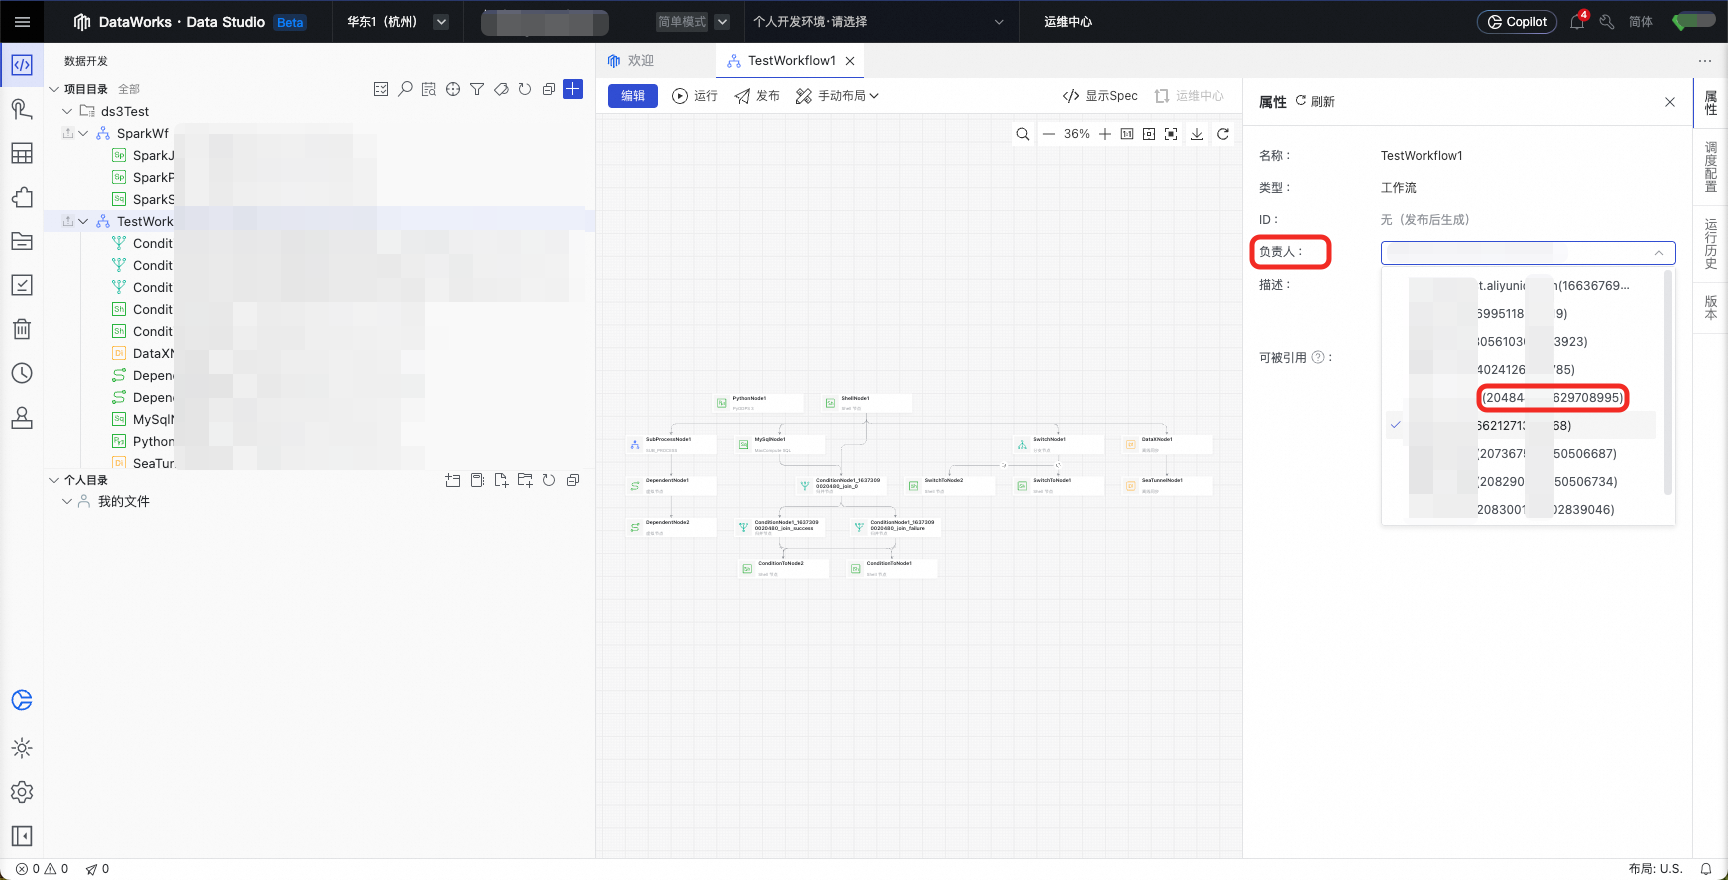Select the checked owner option in list
The width and height of the screenshot is (1728, 880).
pyautogui.click(x=1519, y=425)
